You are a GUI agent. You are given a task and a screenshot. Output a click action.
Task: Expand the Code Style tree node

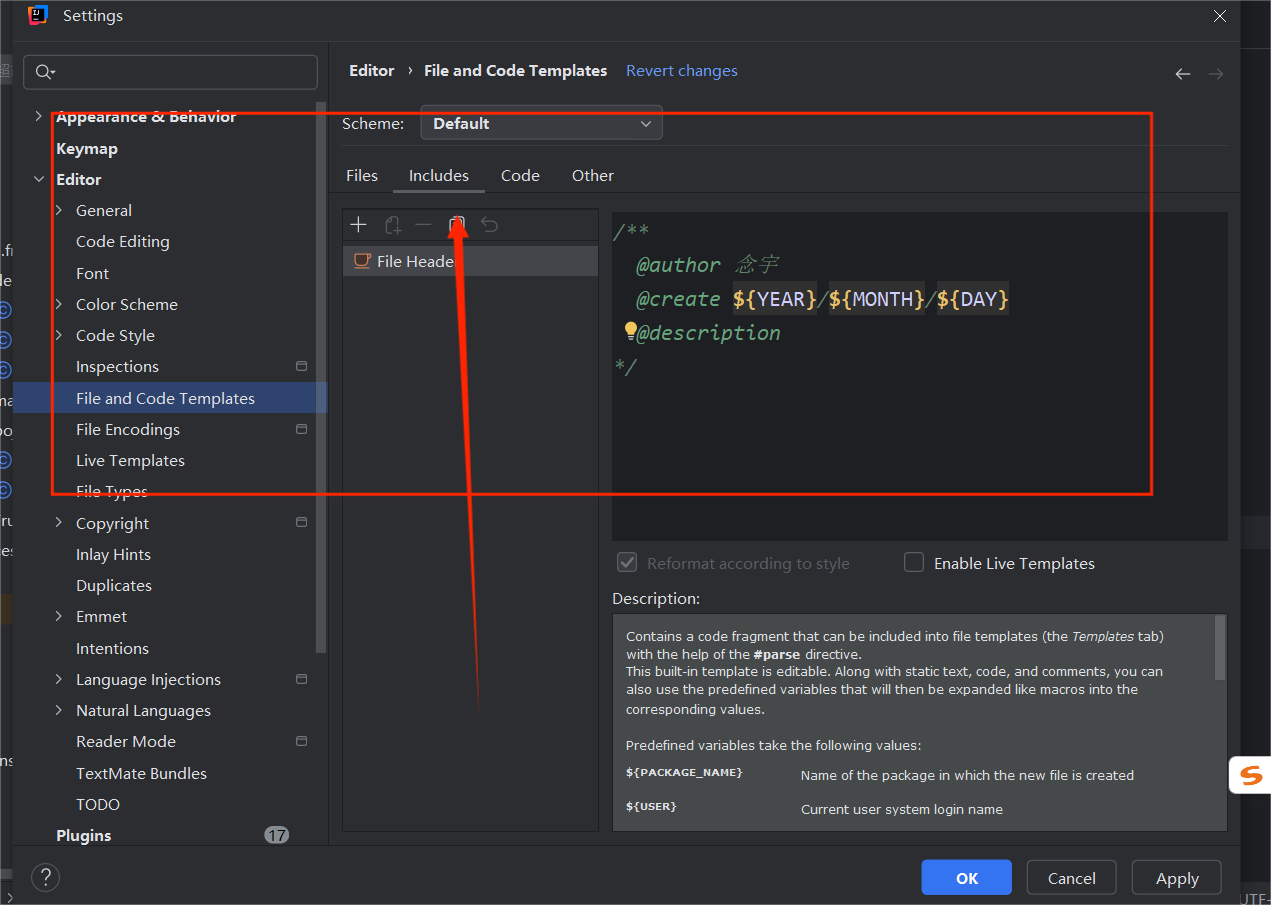[x=59, y=336]
